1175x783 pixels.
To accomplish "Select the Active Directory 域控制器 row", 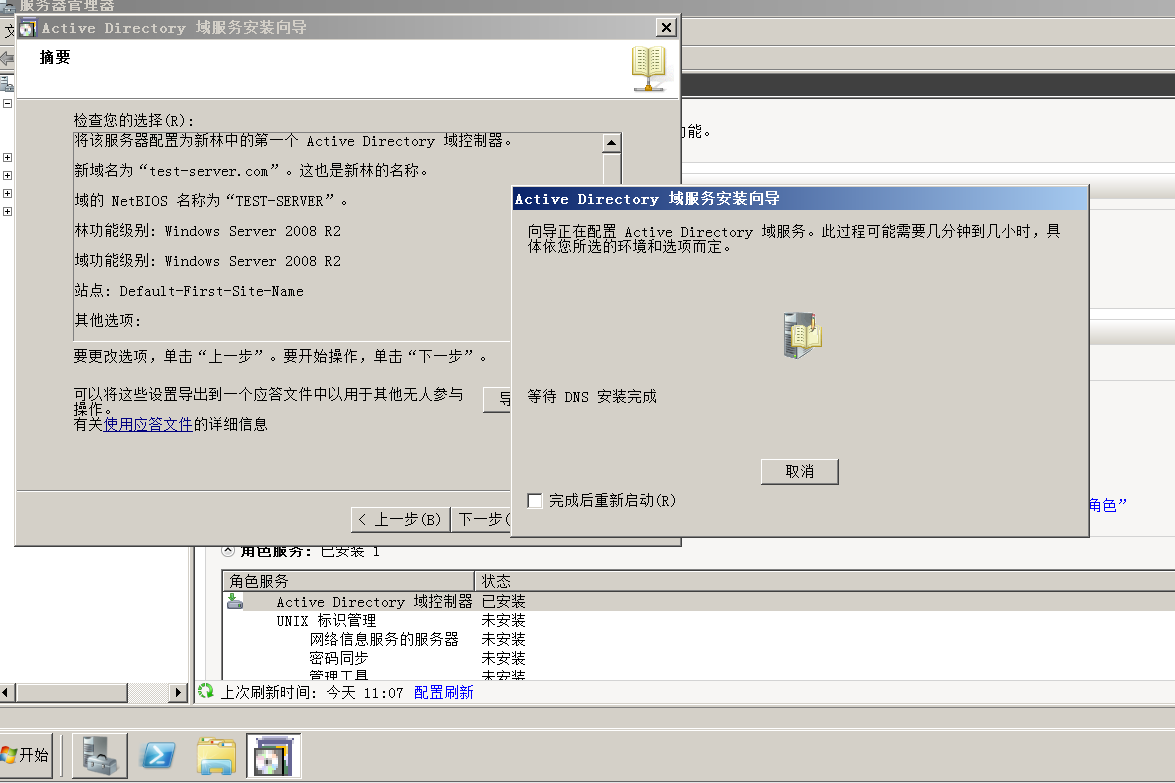I will click(x=698, y=602).
